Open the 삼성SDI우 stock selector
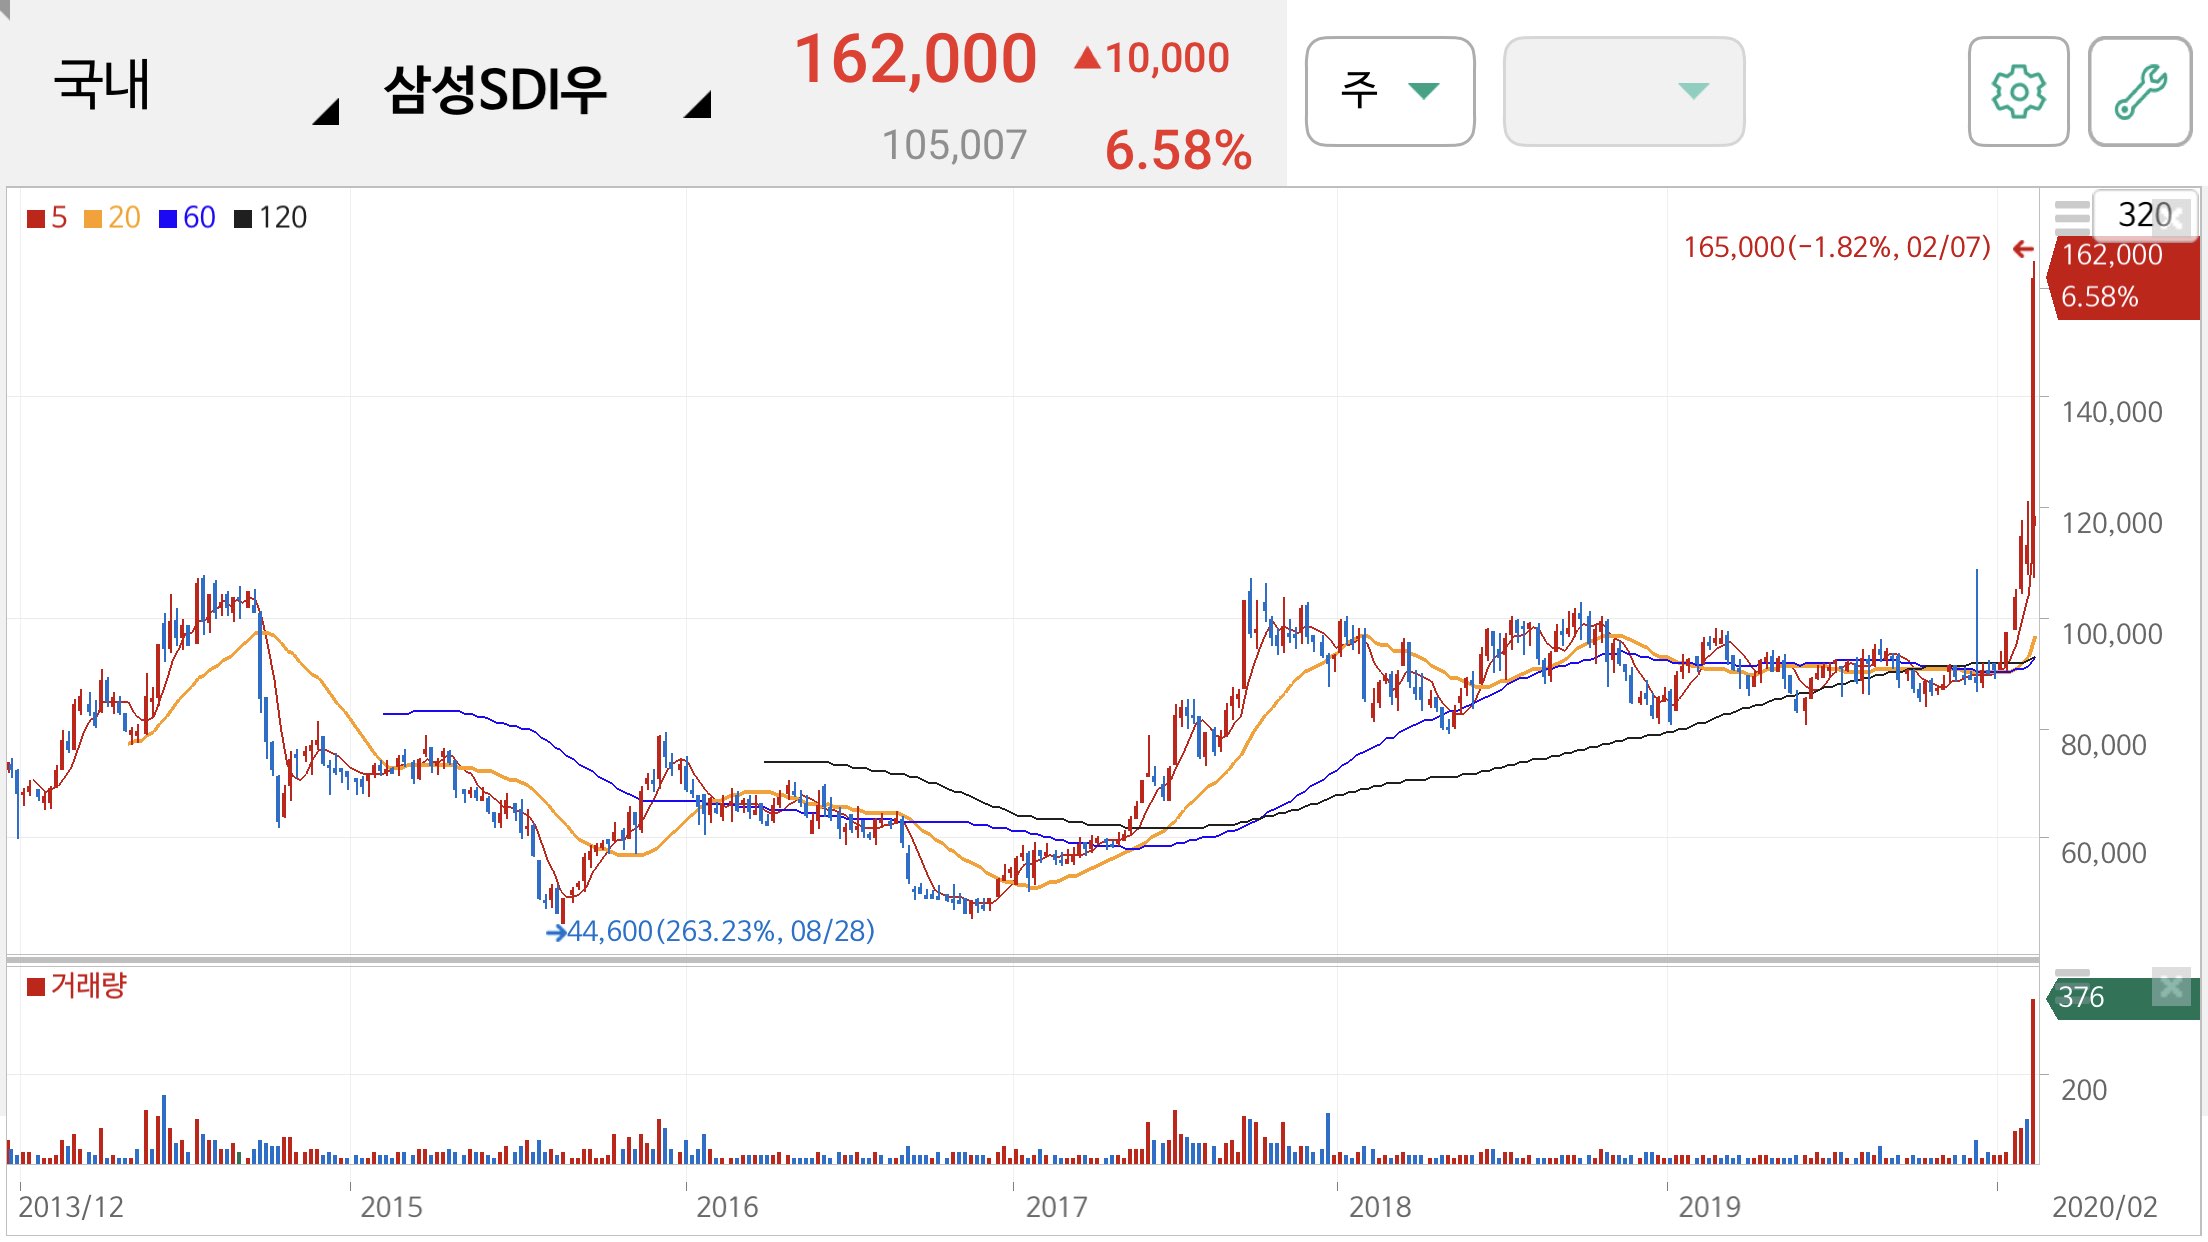 click(546, 90)
